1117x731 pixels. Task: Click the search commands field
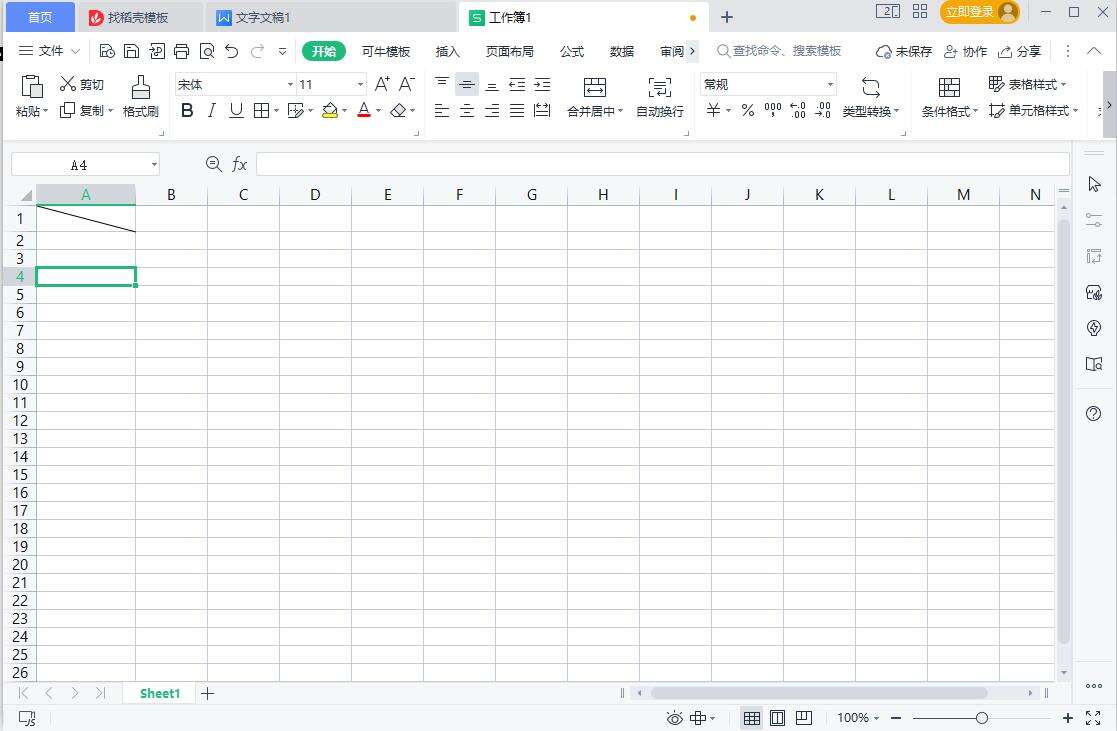tap(780, 51)
